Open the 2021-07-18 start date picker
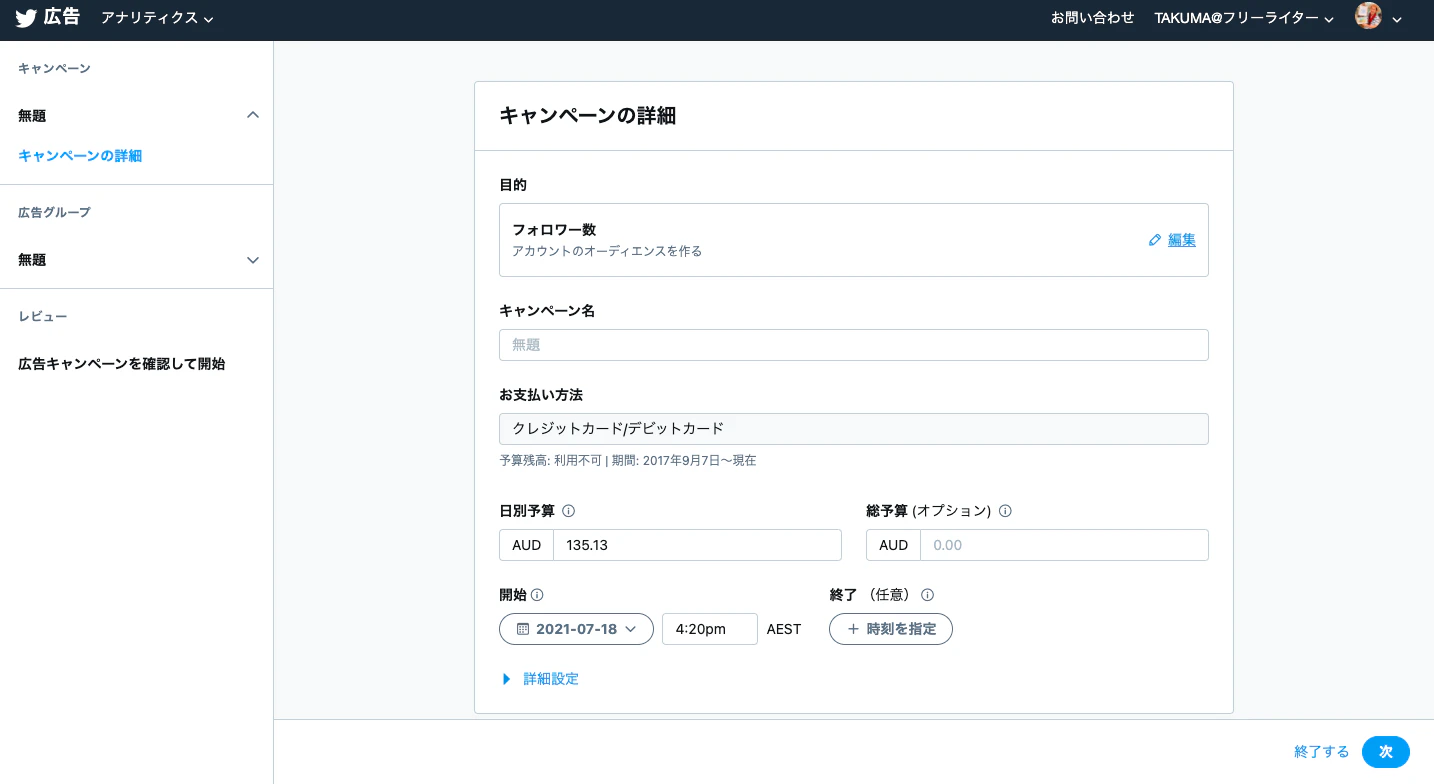The width and height of the screenshot is (1434, 784). (576, 629)
